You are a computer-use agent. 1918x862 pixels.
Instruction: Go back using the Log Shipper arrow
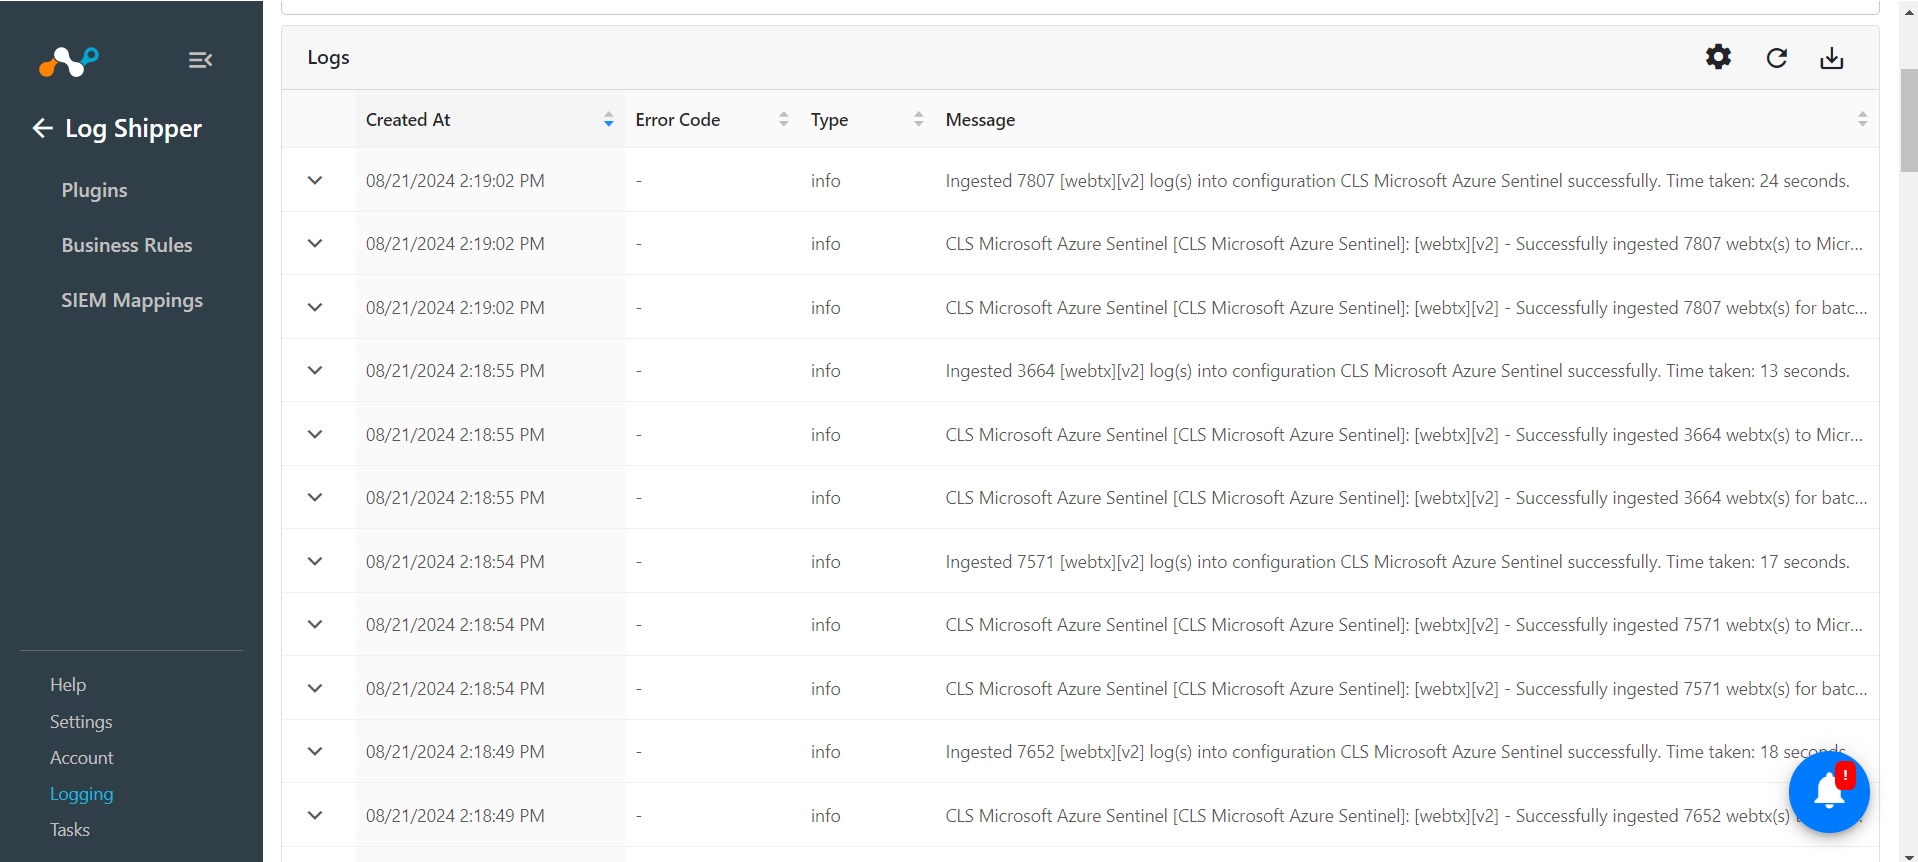[42, 128]
